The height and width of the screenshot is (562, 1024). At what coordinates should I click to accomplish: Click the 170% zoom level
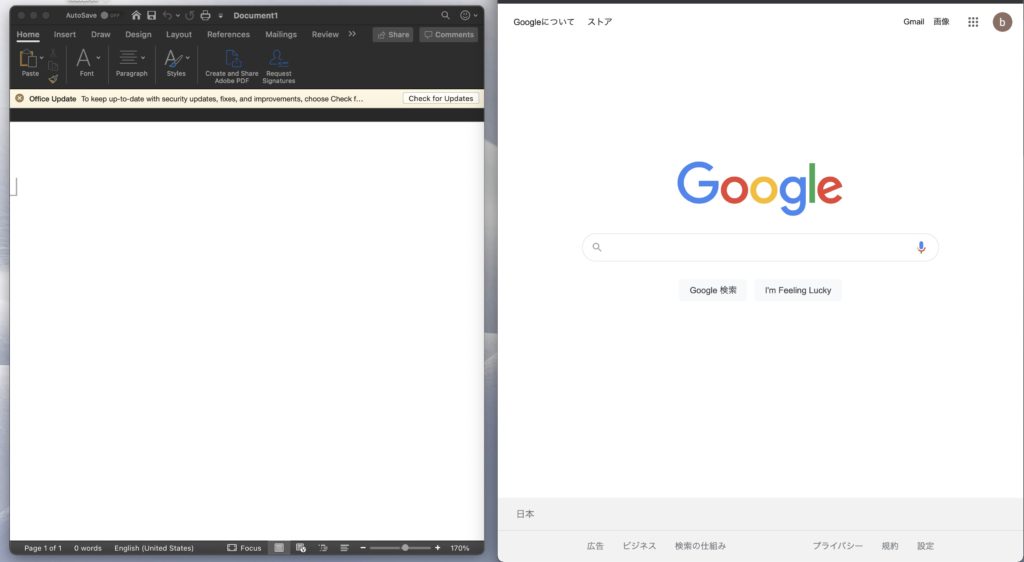pyautogui.click(x=460, y=548)
